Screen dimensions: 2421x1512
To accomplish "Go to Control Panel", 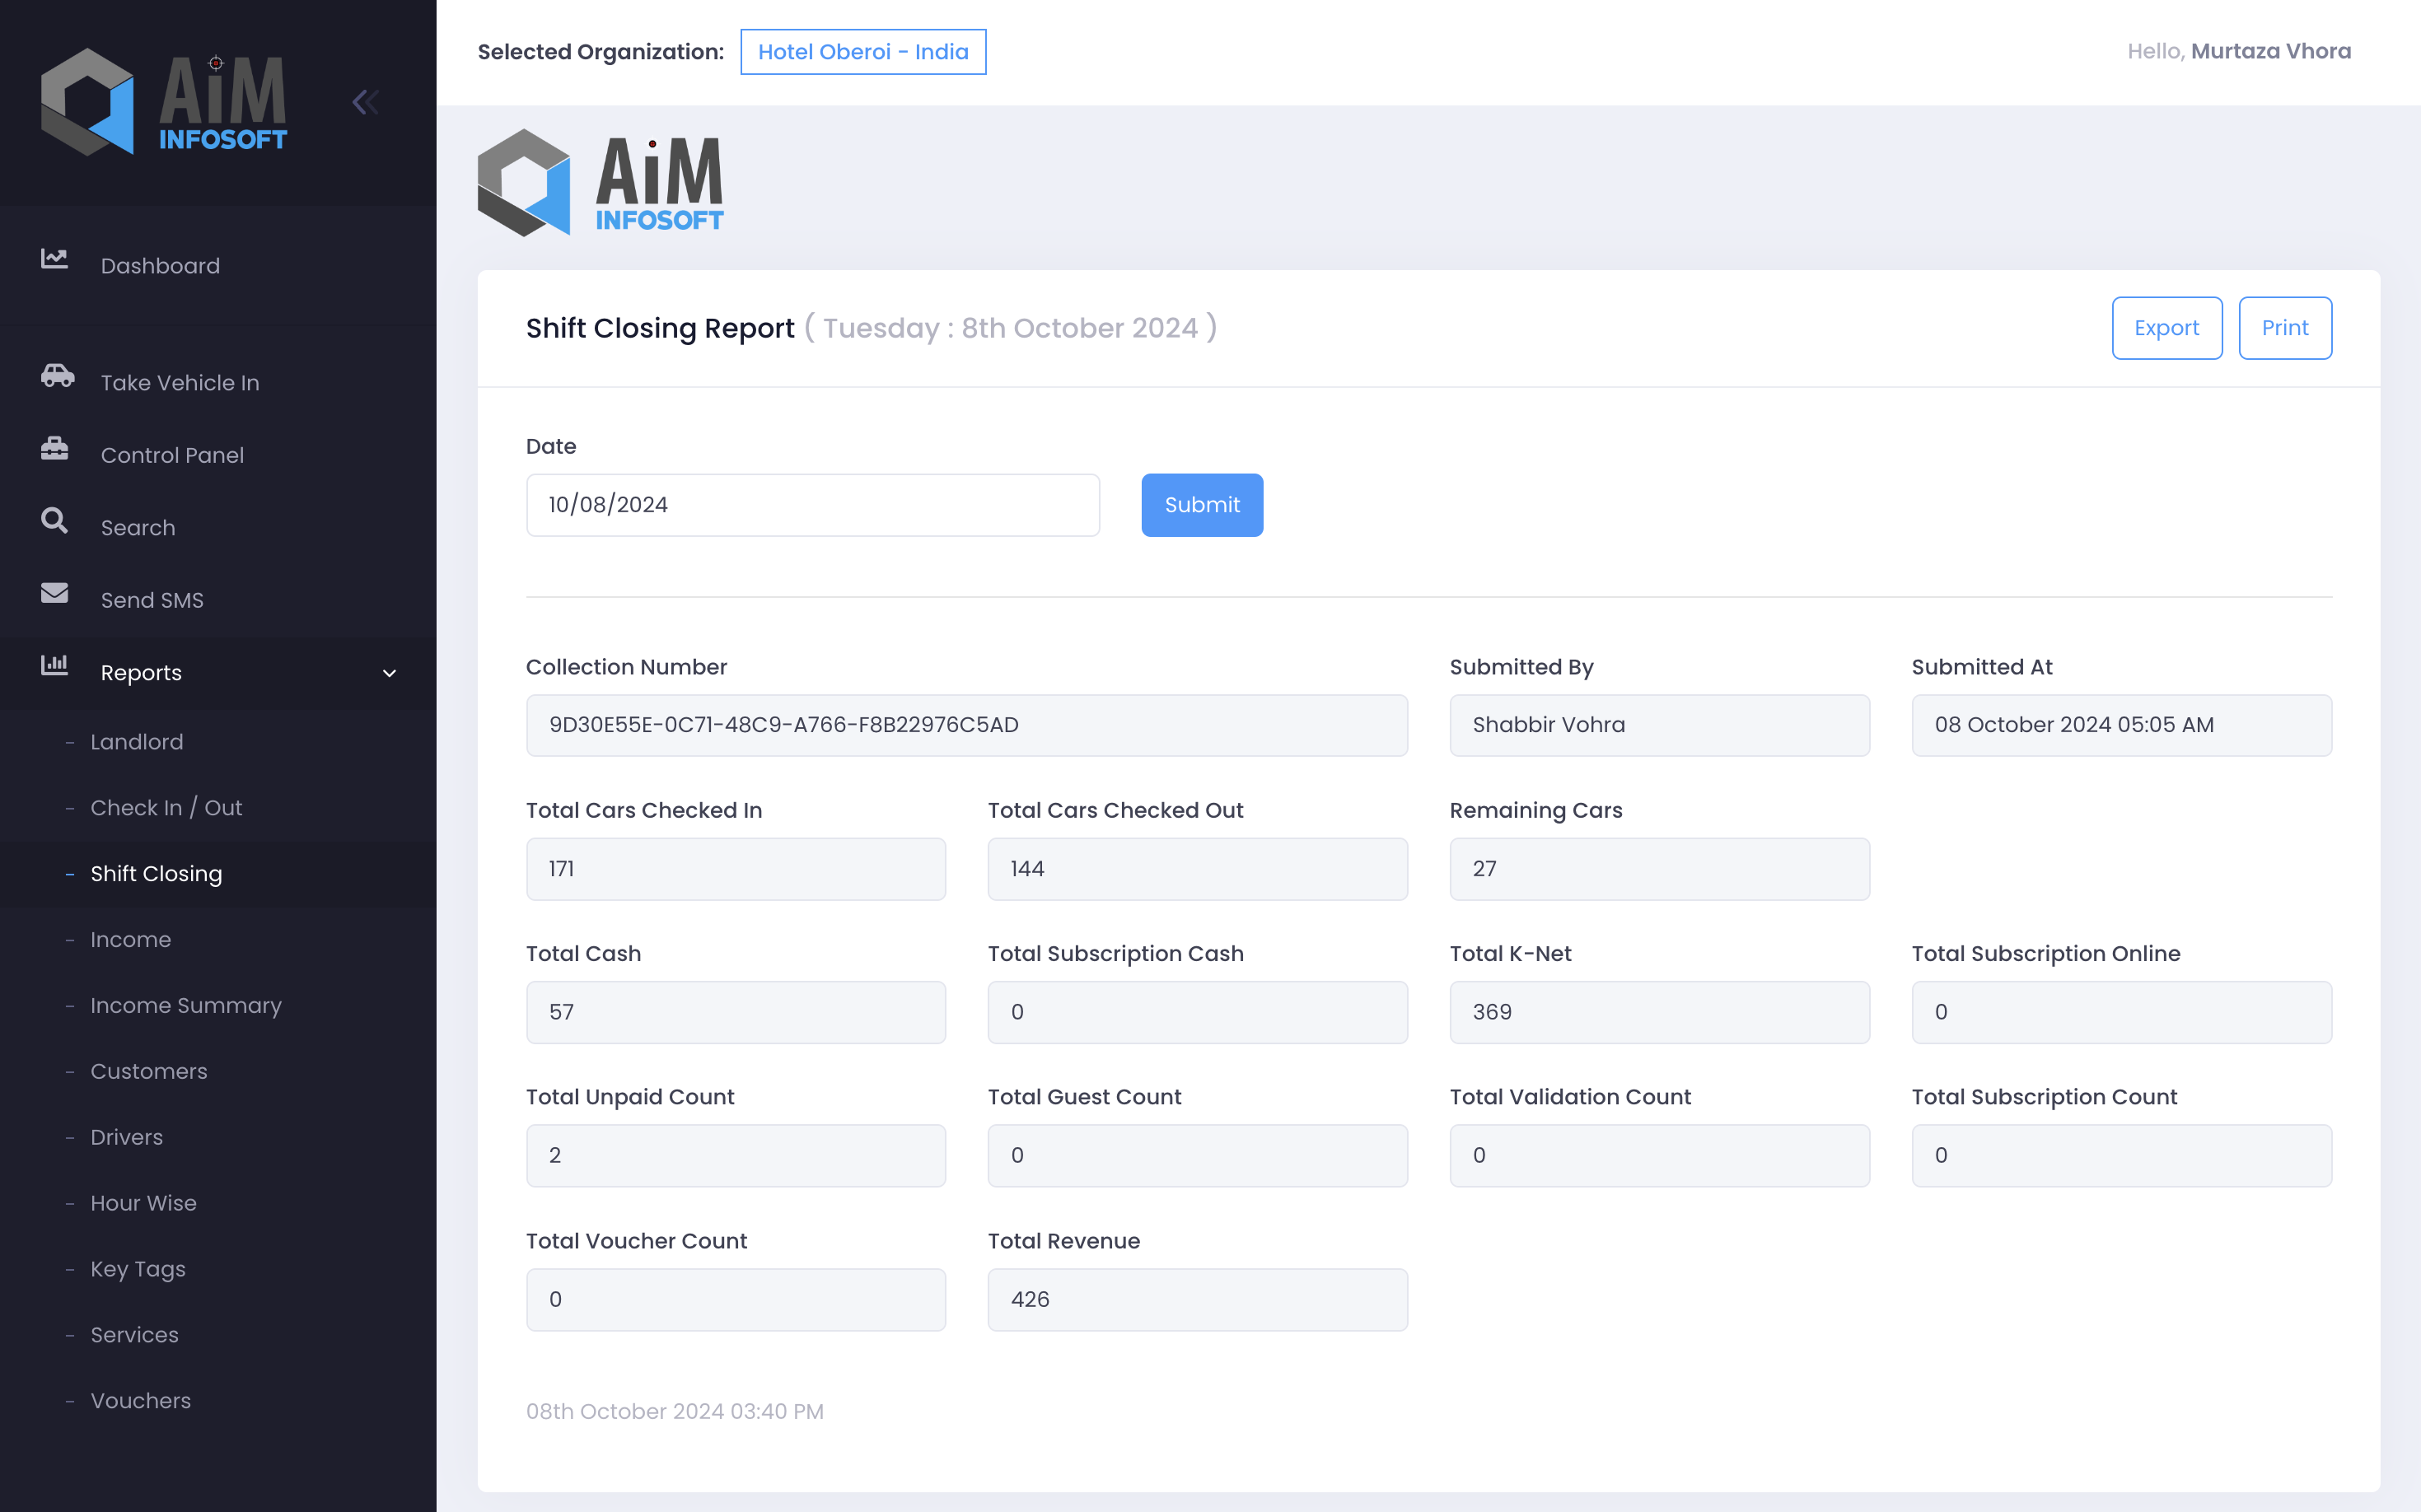I will coord(218,455).
